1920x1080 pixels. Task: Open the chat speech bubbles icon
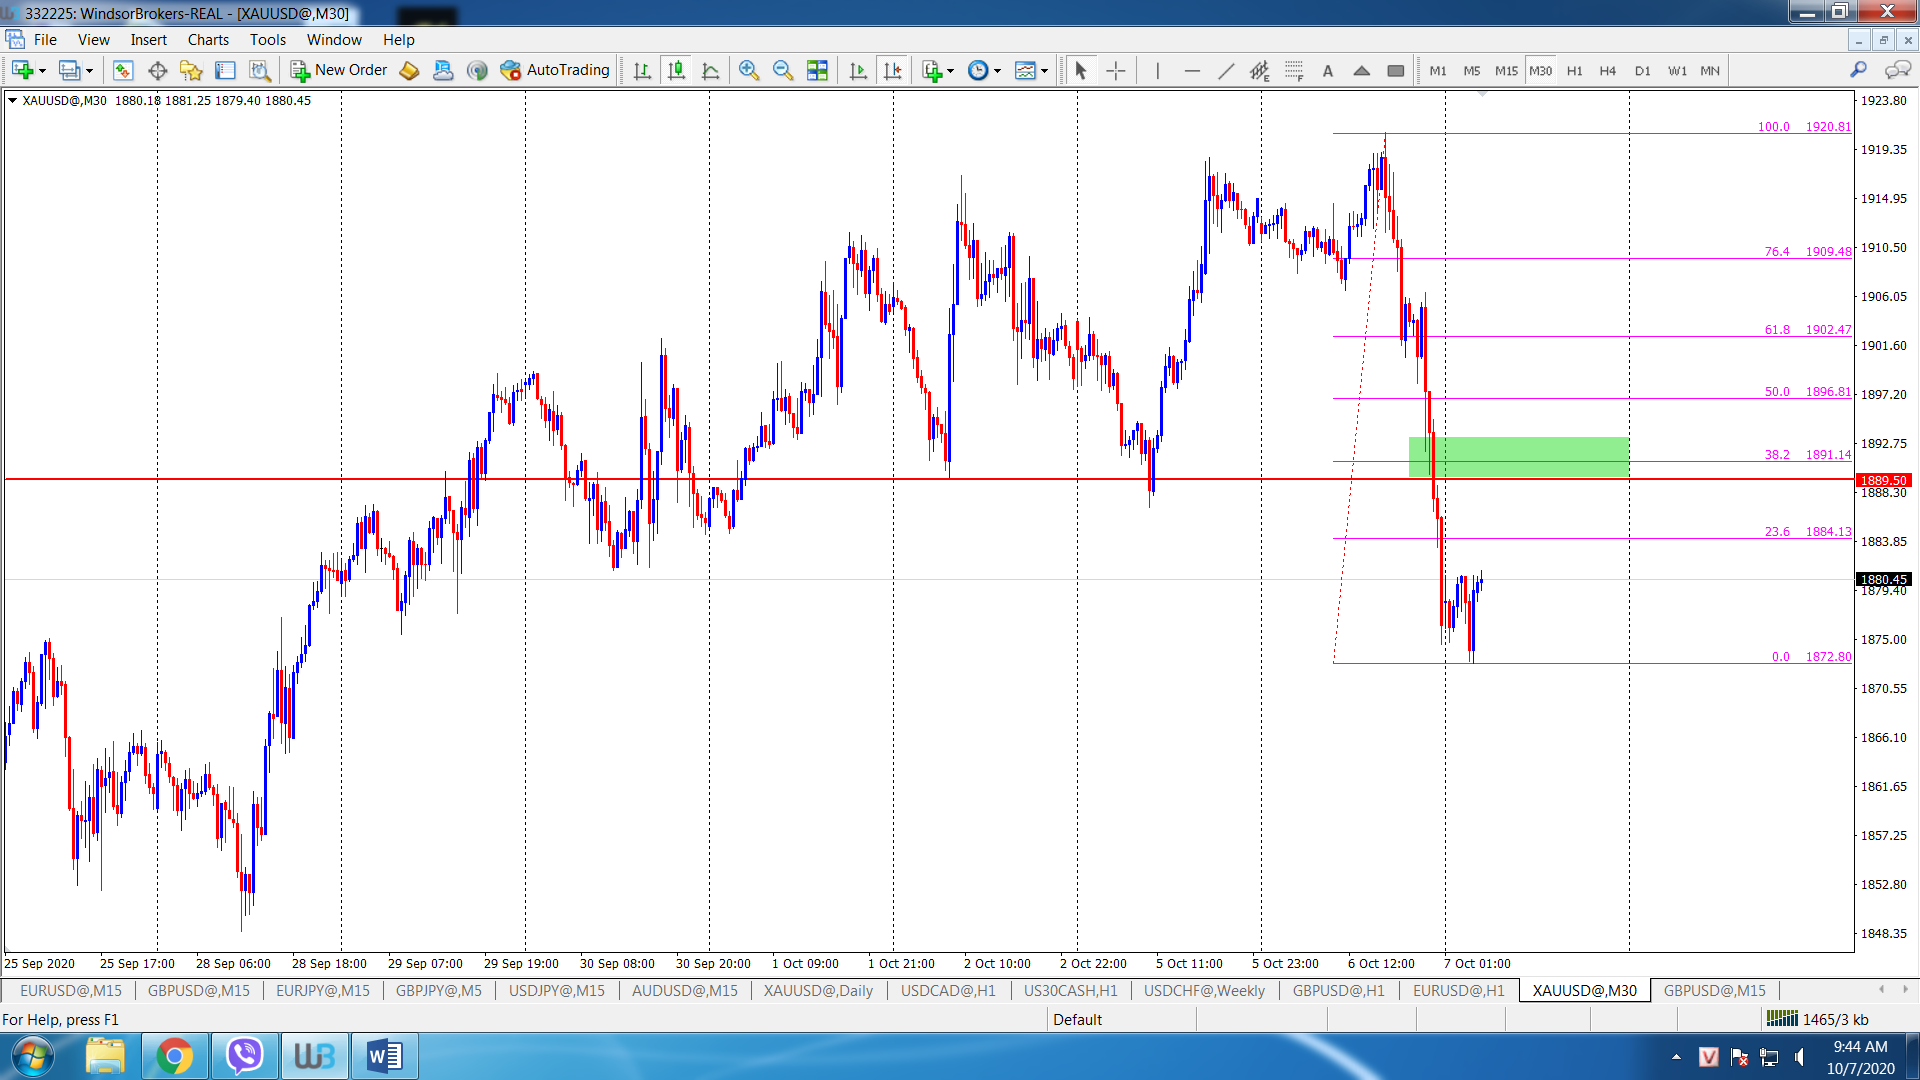[x=1897, y=70]
